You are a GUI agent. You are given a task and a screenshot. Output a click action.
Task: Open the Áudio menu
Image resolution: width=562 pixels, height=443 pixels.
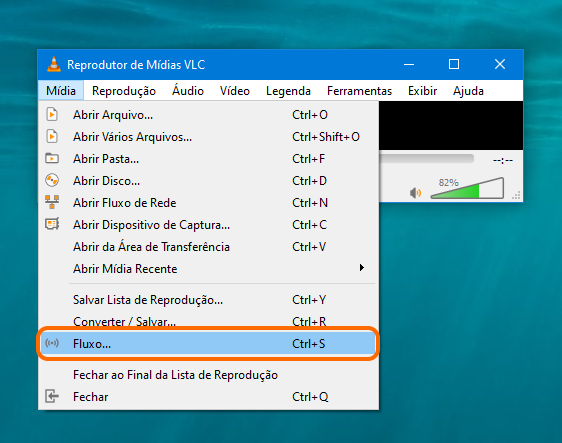[x=188, y=91]
